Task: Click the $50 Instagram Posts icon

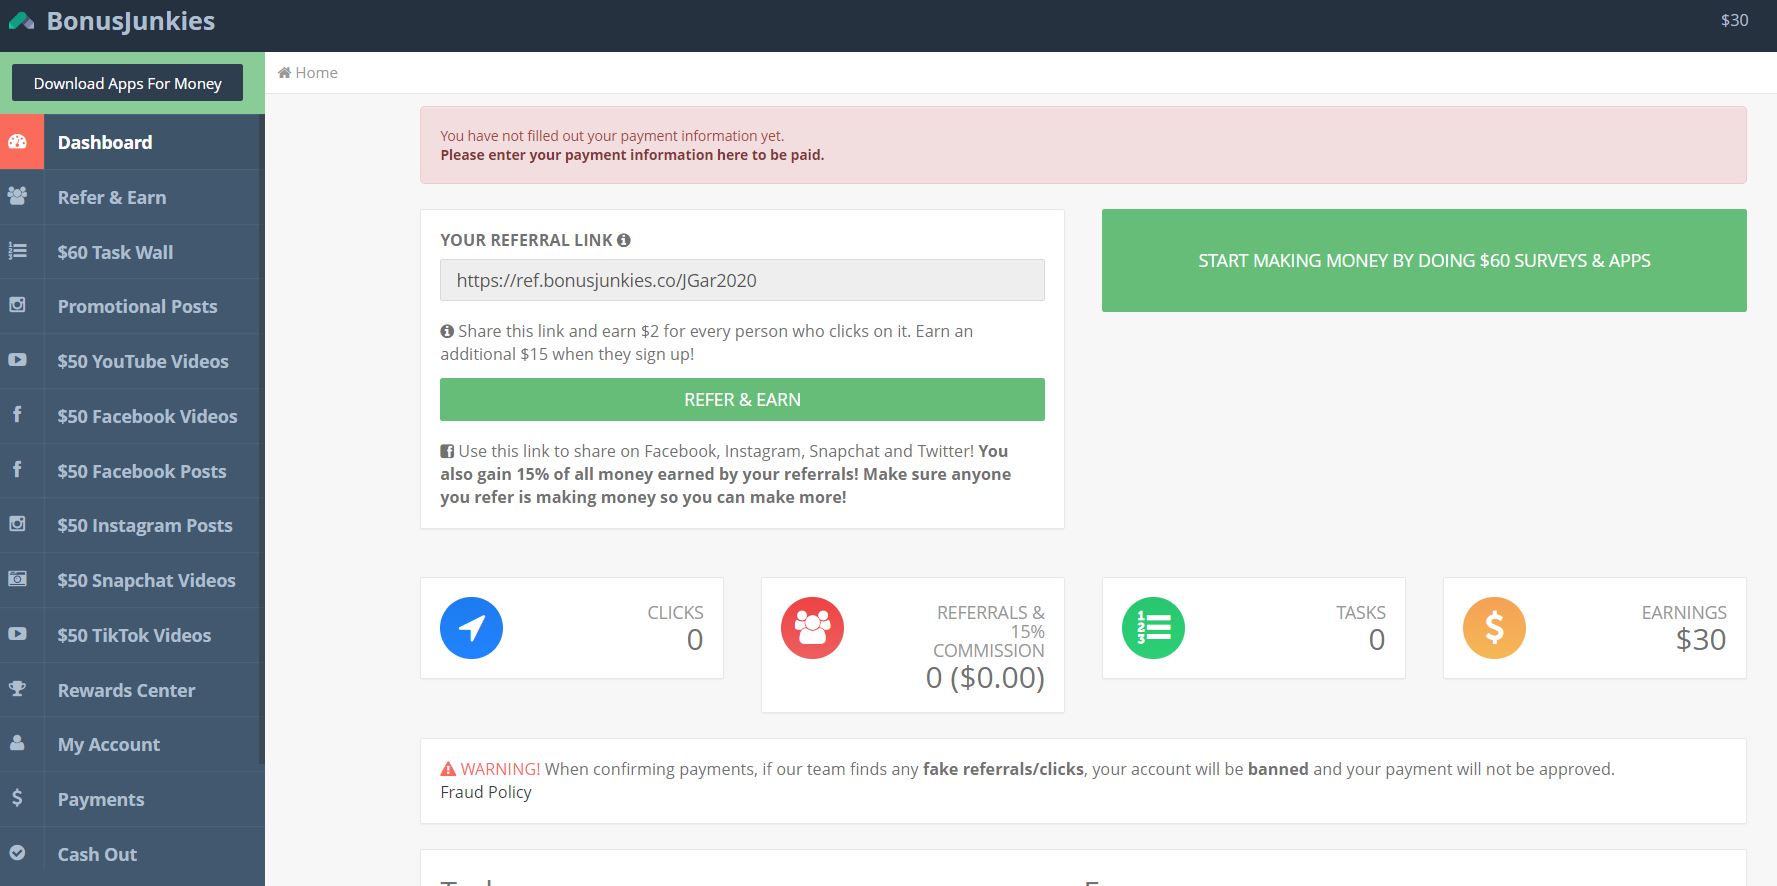Action: click(x=18, y=524)
